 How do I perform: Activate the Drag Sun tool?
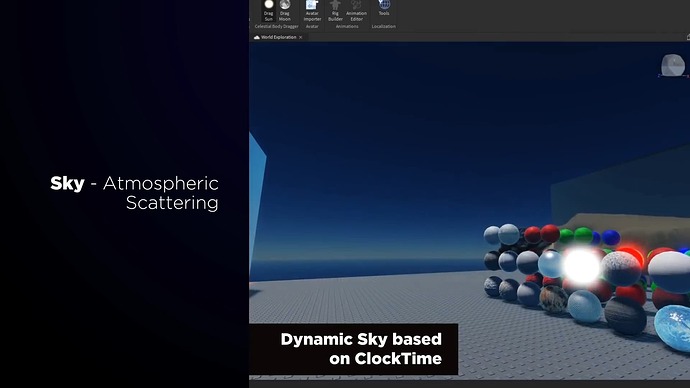click(x=268, y=11)
